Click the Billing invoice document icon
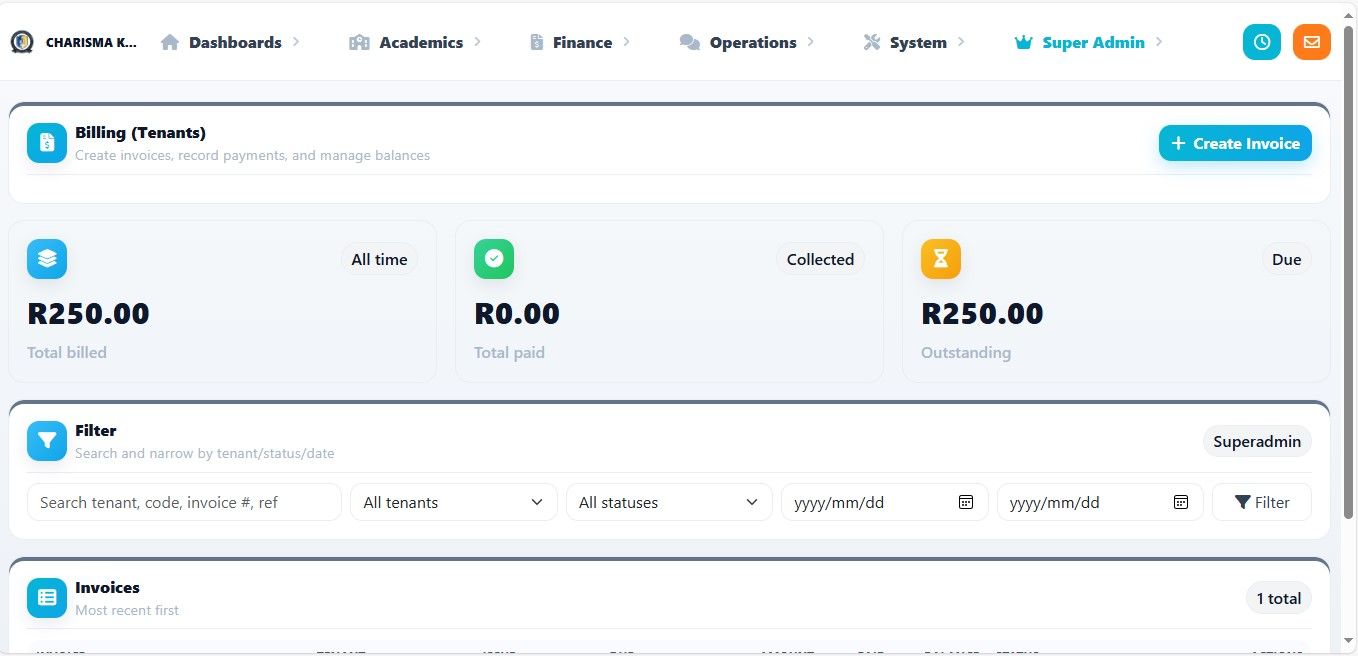This screenshot has width=1358, height=656. tap(47, 143)
